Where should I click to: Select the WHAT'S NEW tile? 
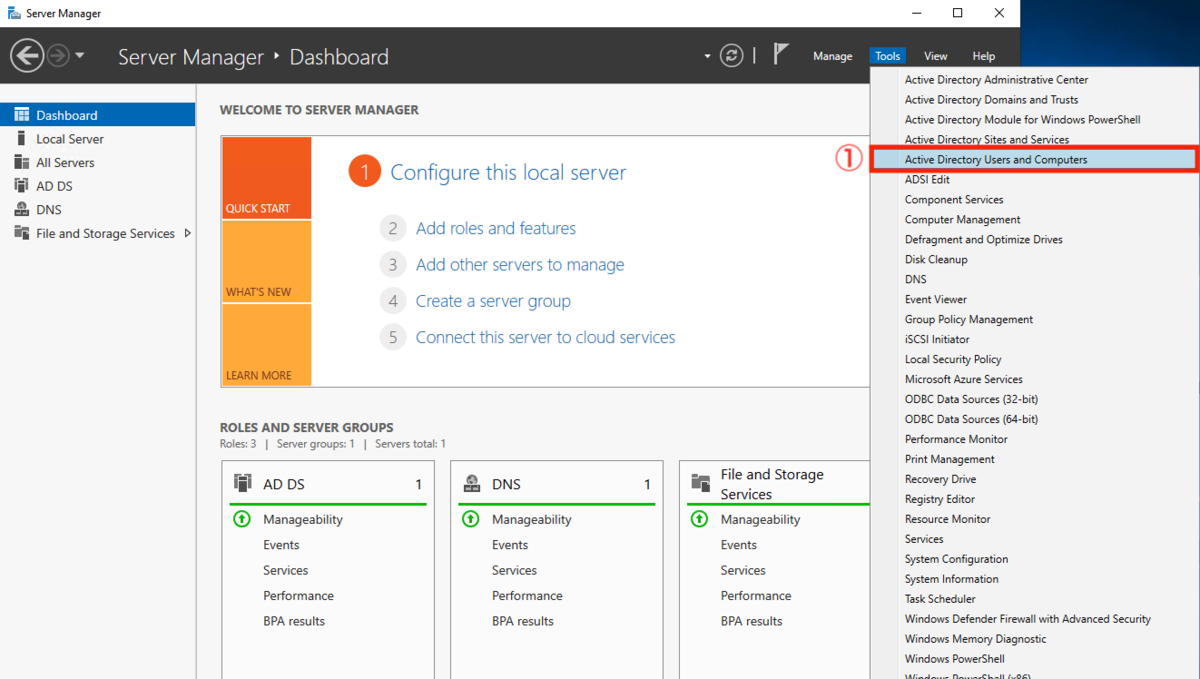click(x=267, y=261)
